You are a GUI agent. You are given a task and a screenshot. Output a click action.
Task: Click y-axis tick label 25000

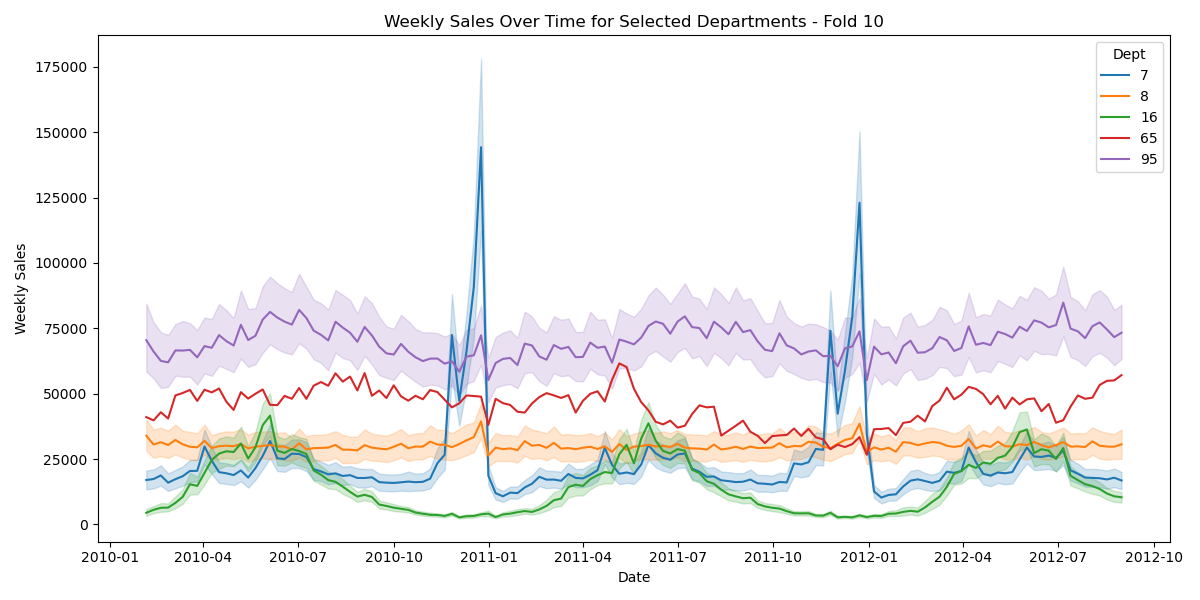66,460
